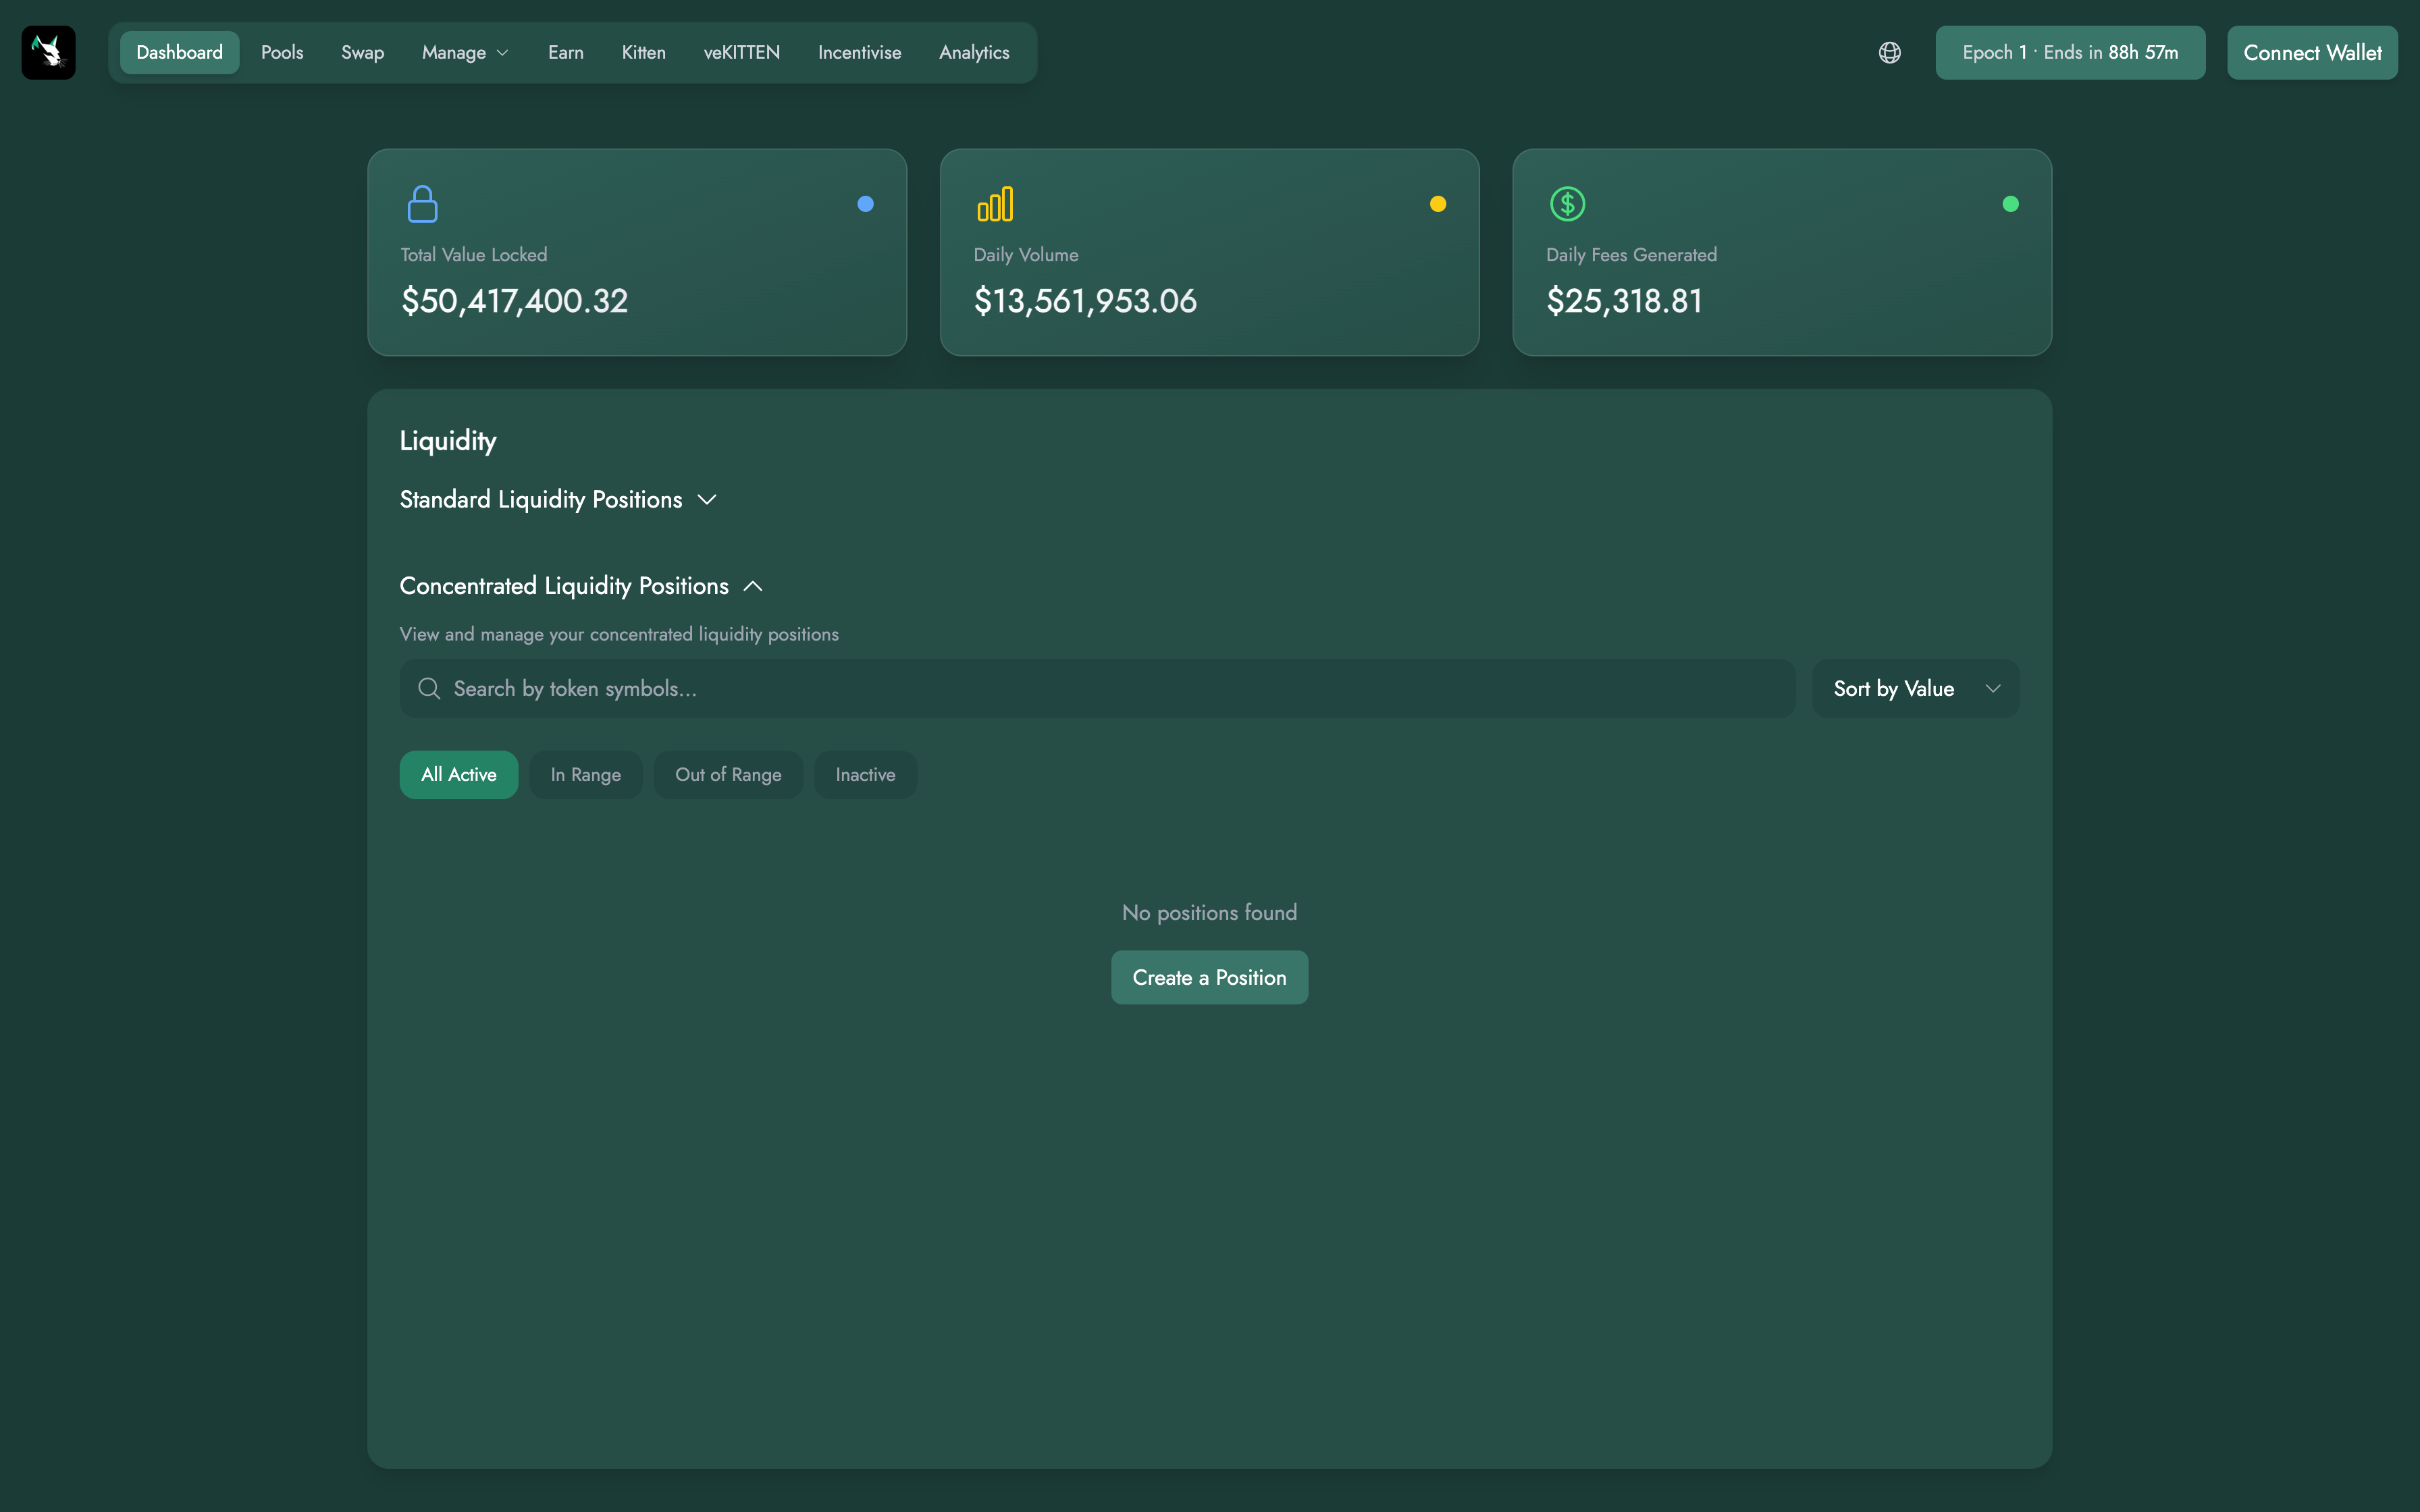Click Create a Position button

tap(1209, 977)
